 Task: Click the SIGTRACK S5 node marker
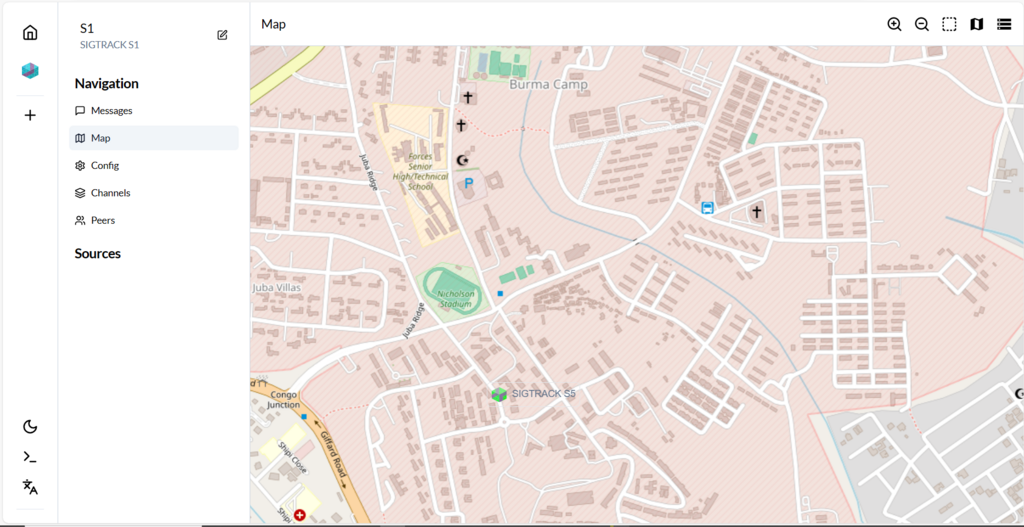coord(499,394)
